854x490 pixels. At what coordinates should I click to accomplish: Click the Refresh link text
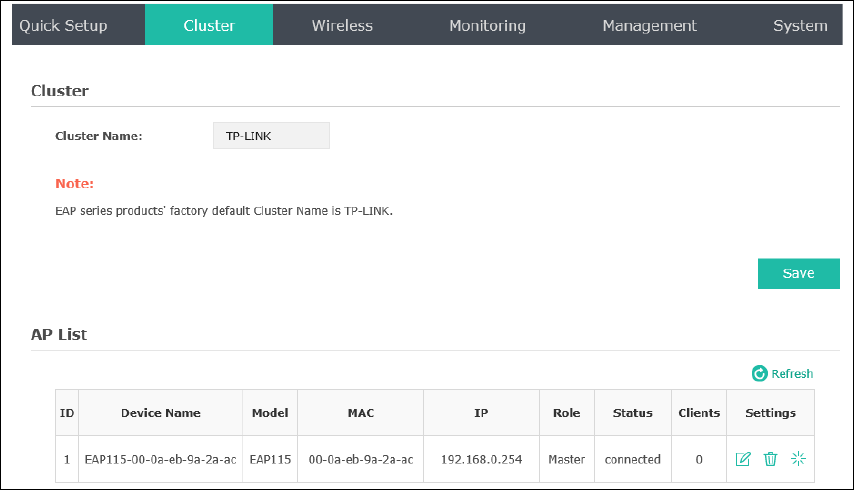(792, 373)
